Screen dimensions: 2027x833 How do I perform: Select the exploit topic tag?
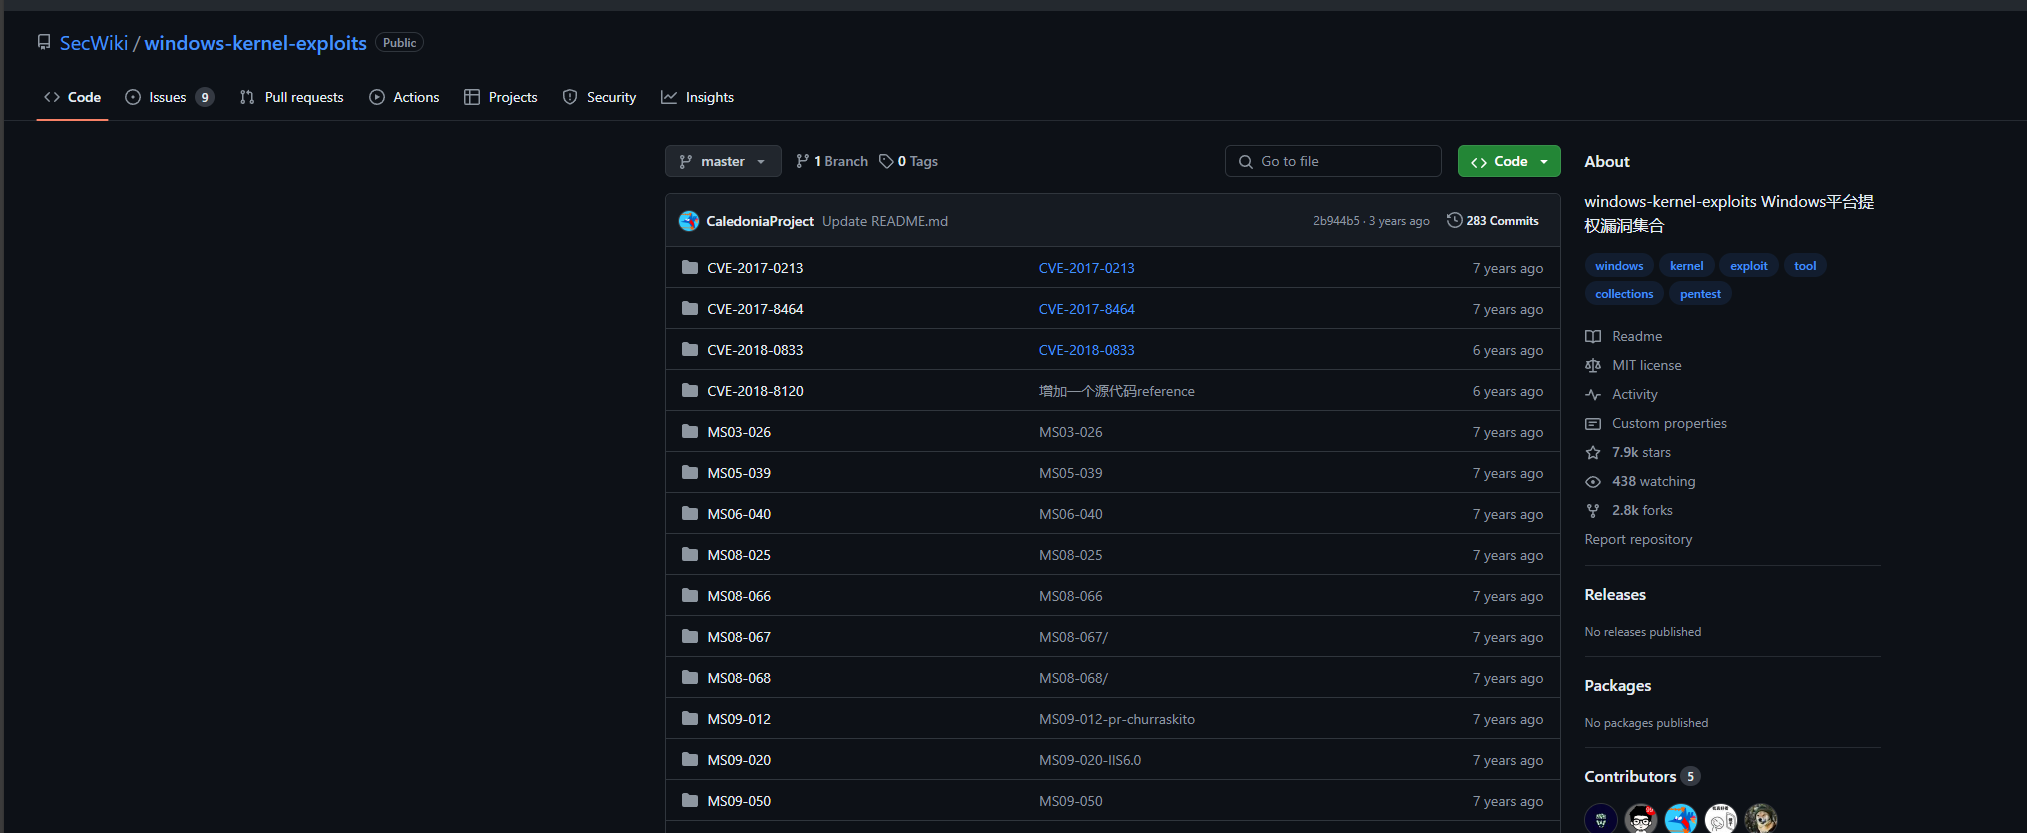(x=1749, y=265)
